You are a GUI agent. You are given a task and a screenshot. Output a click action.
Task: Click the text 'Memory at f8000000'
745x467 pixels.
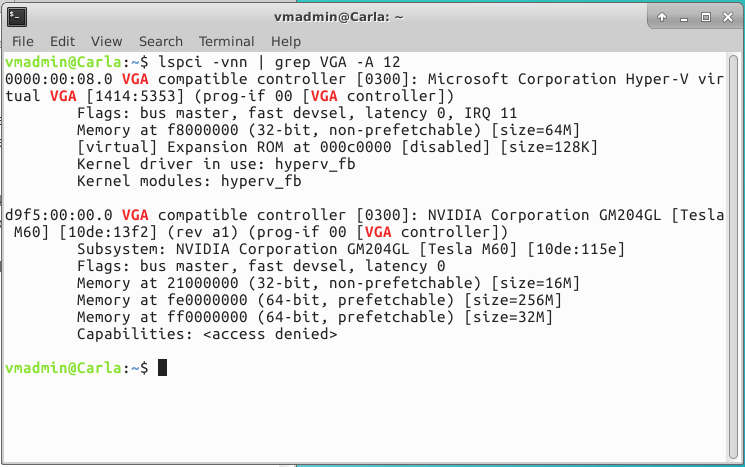158,130
